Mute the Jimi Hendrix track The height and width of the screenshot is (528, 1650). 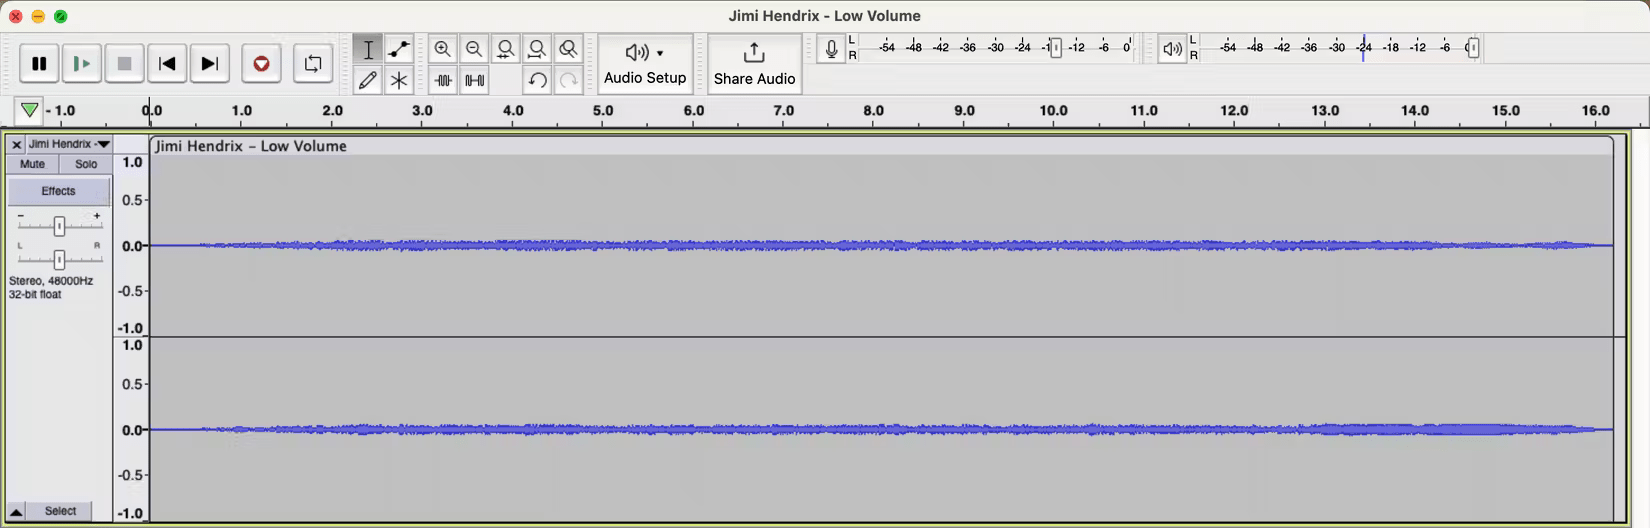tap(33, 164)
